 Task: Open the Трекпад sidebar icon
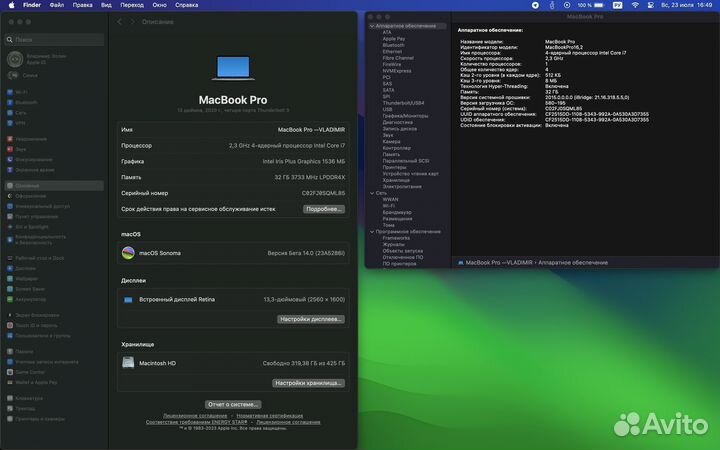[10, 408]
